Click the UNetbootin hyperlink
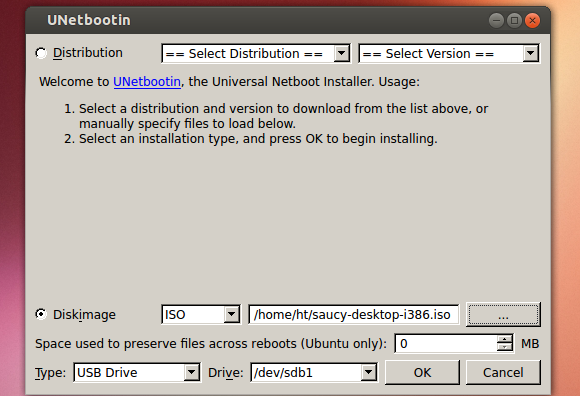580x396 pixels. coord(147,82)
